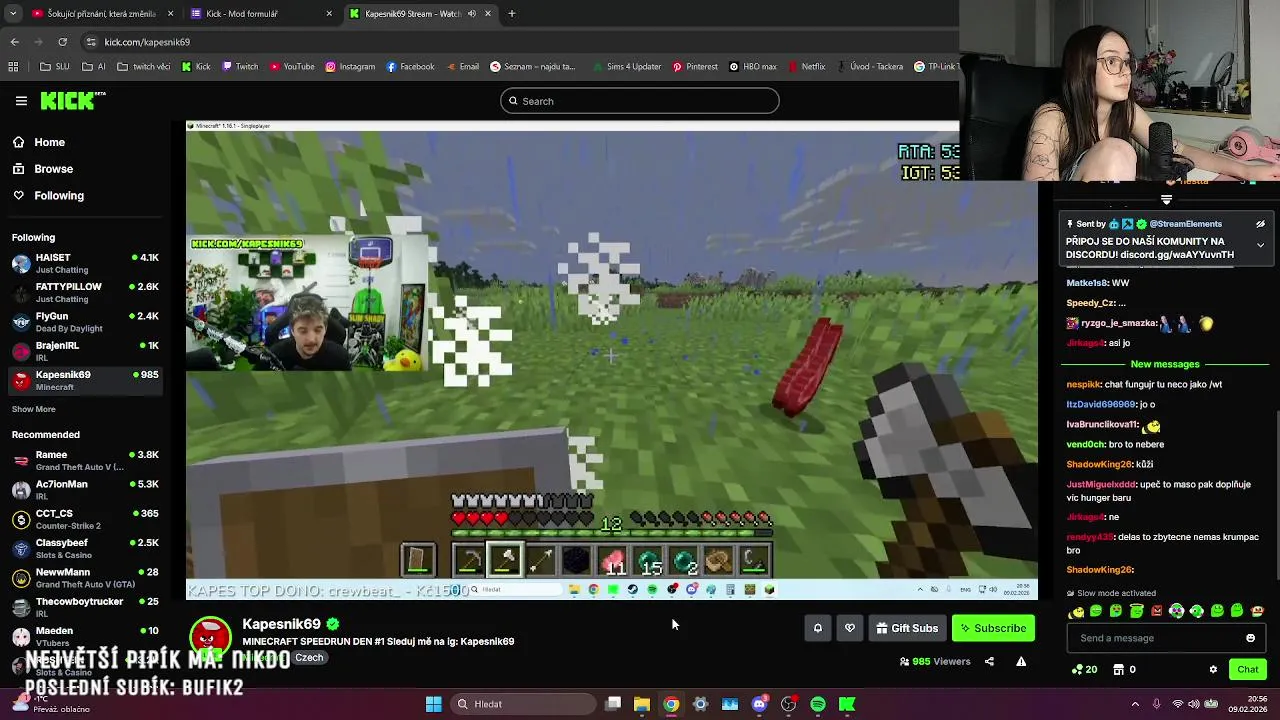Open Kapesnik69 channel avatar
The width and height of the screenshot is (1280, 720).
[210, 639]
